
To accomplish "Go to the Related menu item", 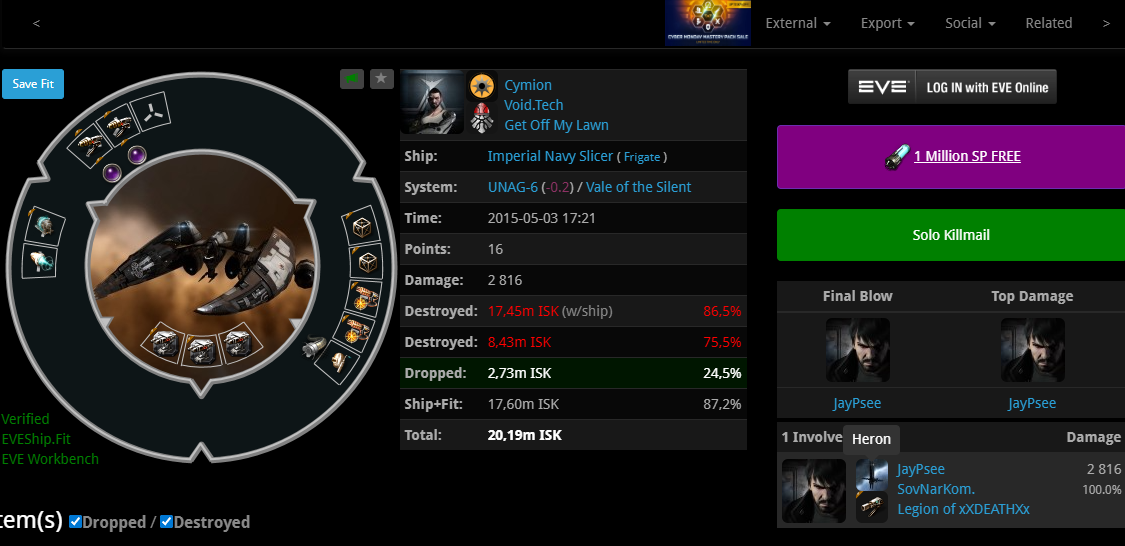I will pos(1048,23).
